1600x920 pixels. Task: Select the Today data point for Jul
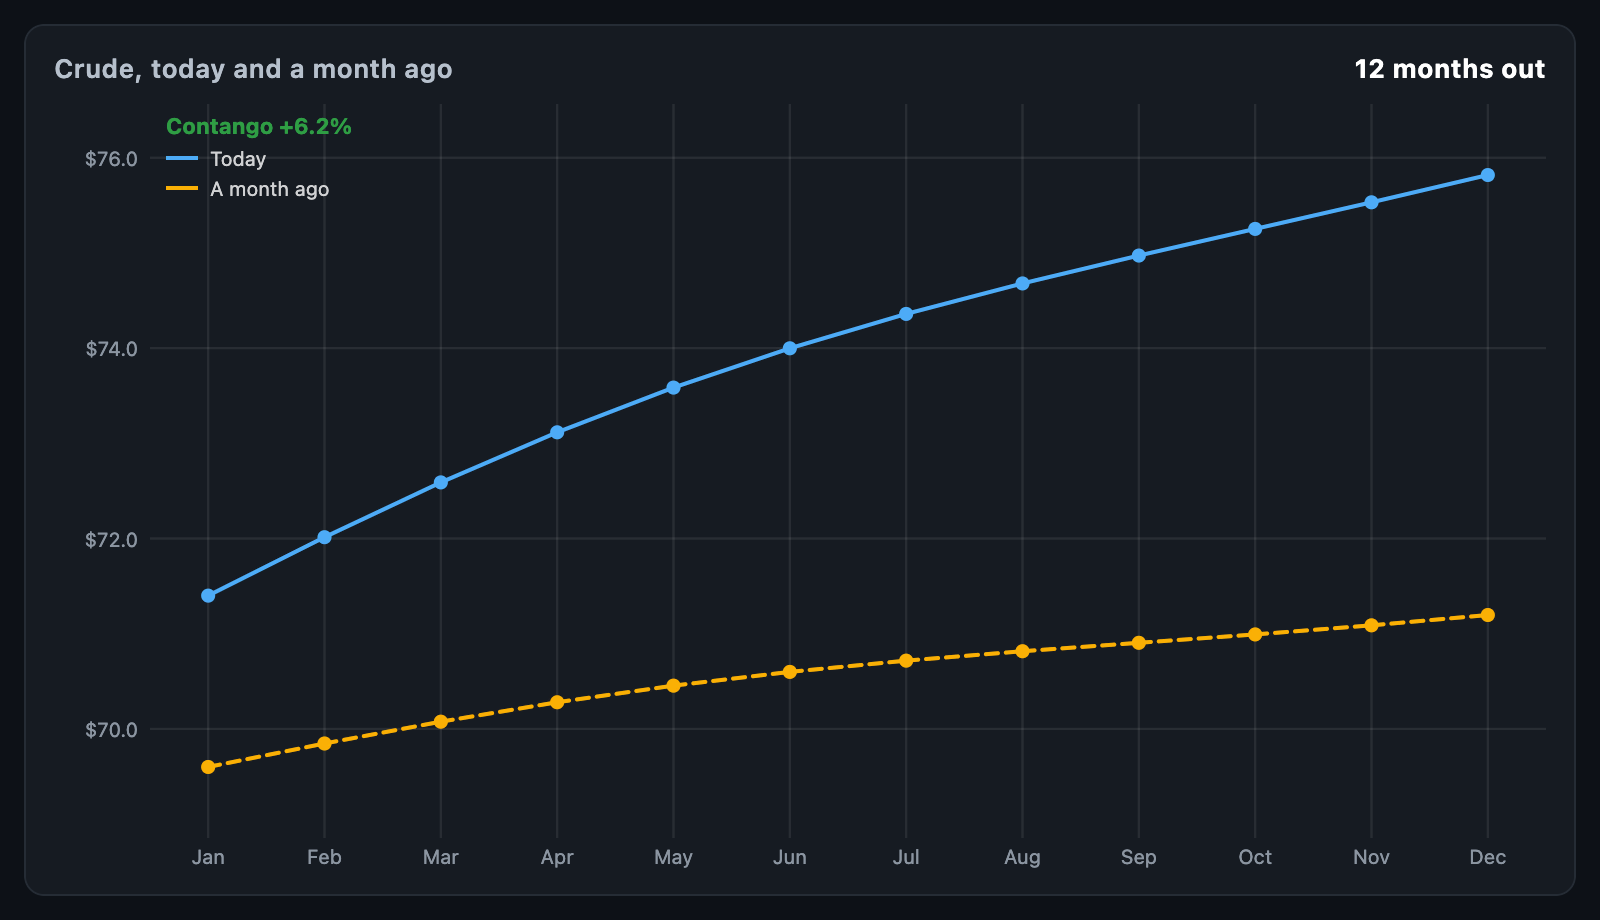[906, 314]
